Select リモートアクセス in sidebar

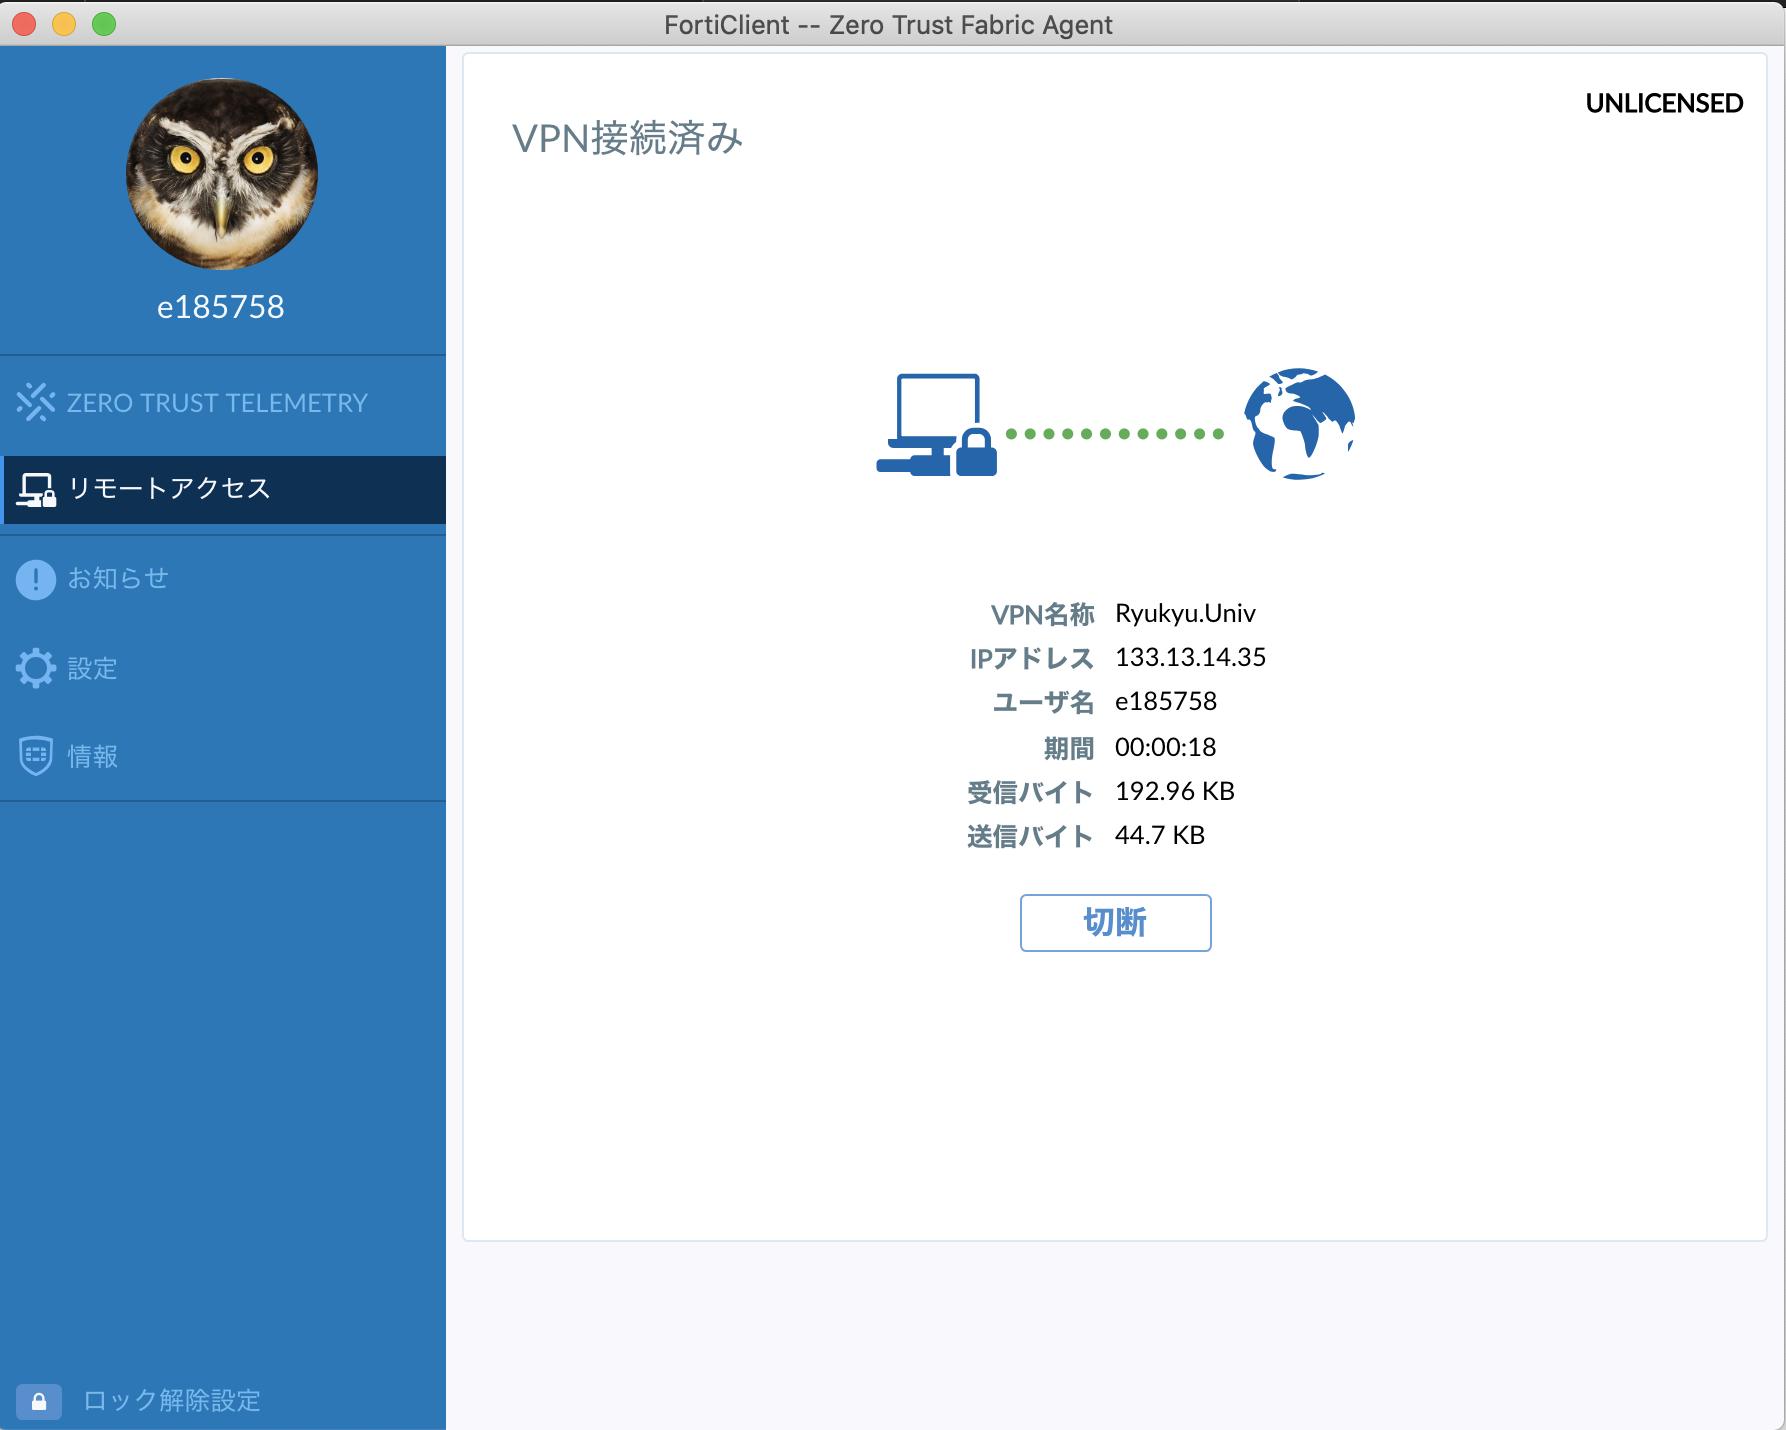224,489
